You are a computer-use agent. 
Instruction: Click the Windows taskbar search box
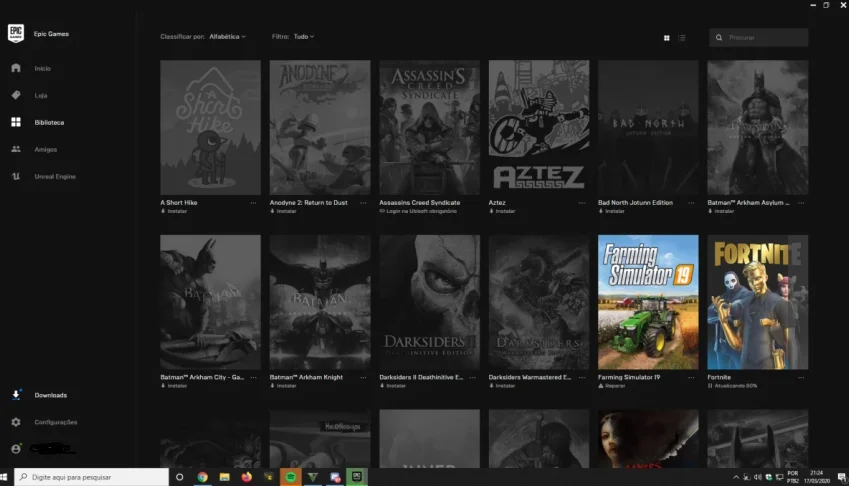(91, 477)
